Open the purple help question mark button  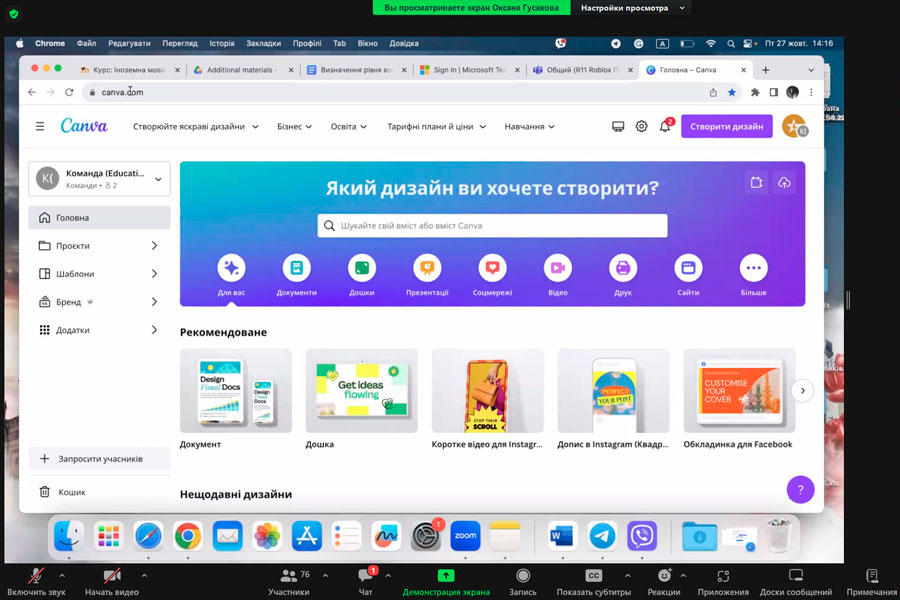click(800, 490)
